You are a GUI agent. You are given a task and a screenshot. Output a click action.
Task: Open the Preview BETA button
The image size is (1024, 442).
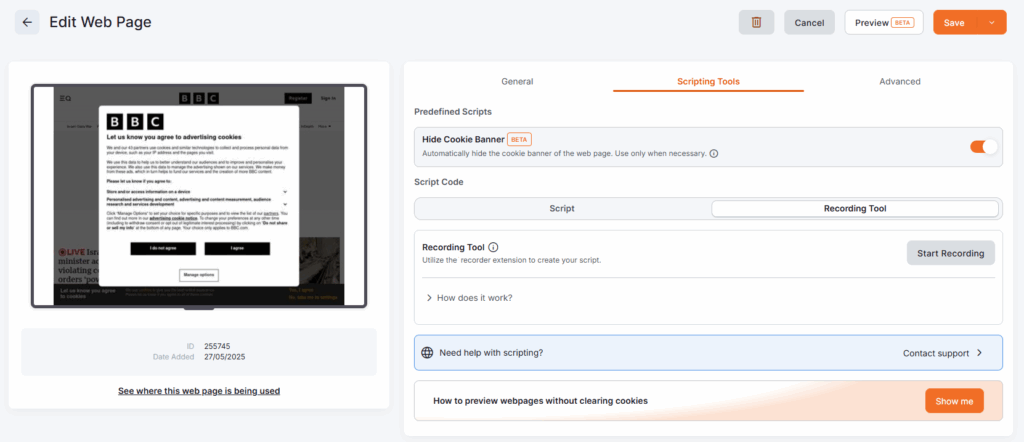(884, 22)
